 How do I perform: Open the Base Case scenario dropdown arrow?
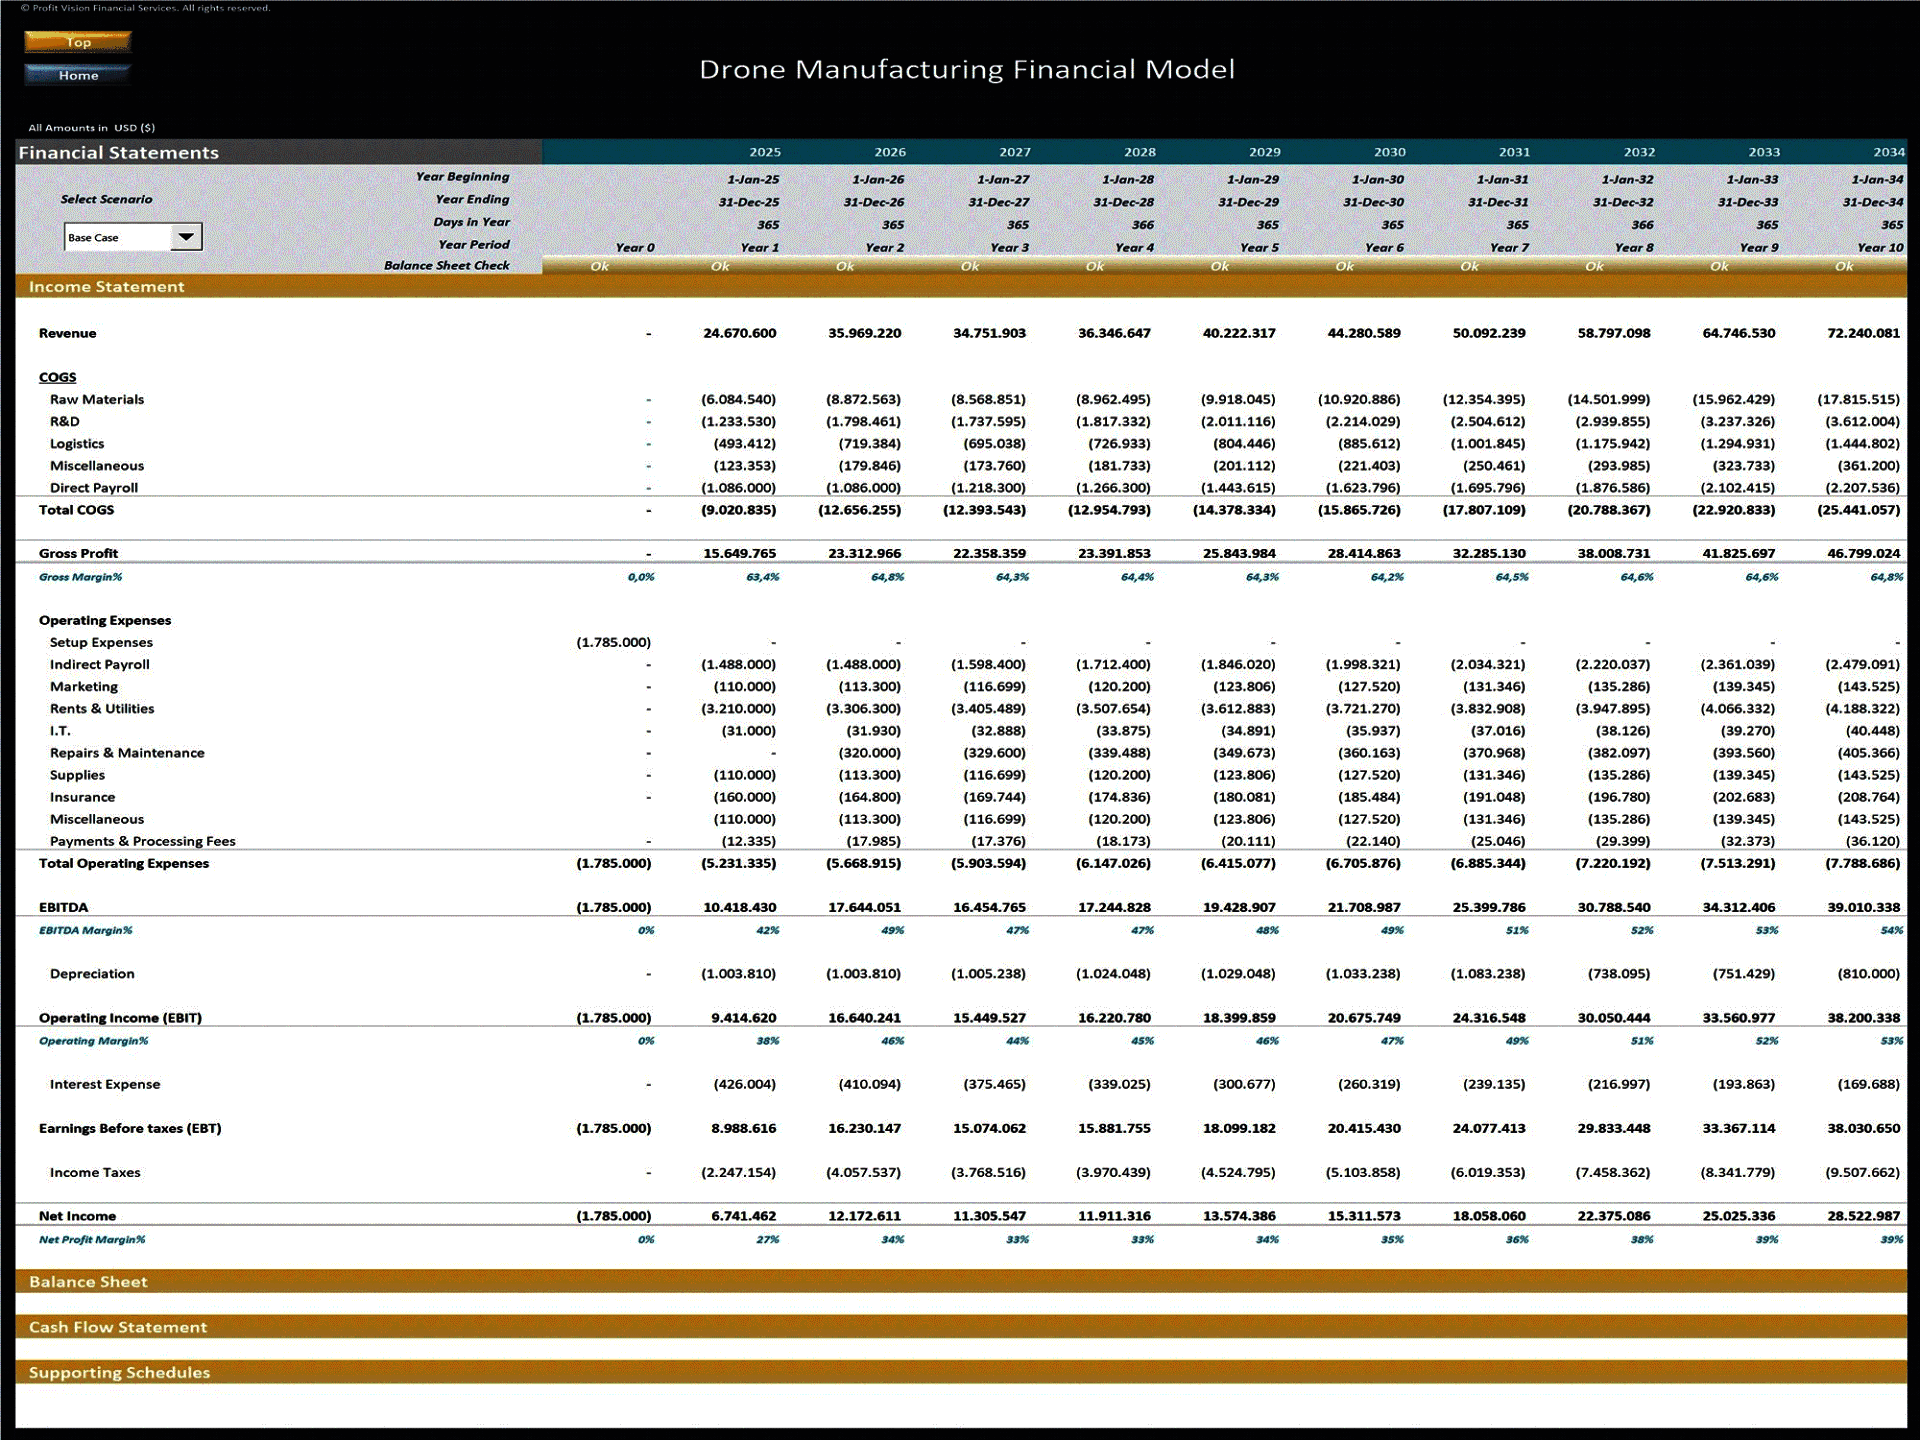(x=186, y=237)
